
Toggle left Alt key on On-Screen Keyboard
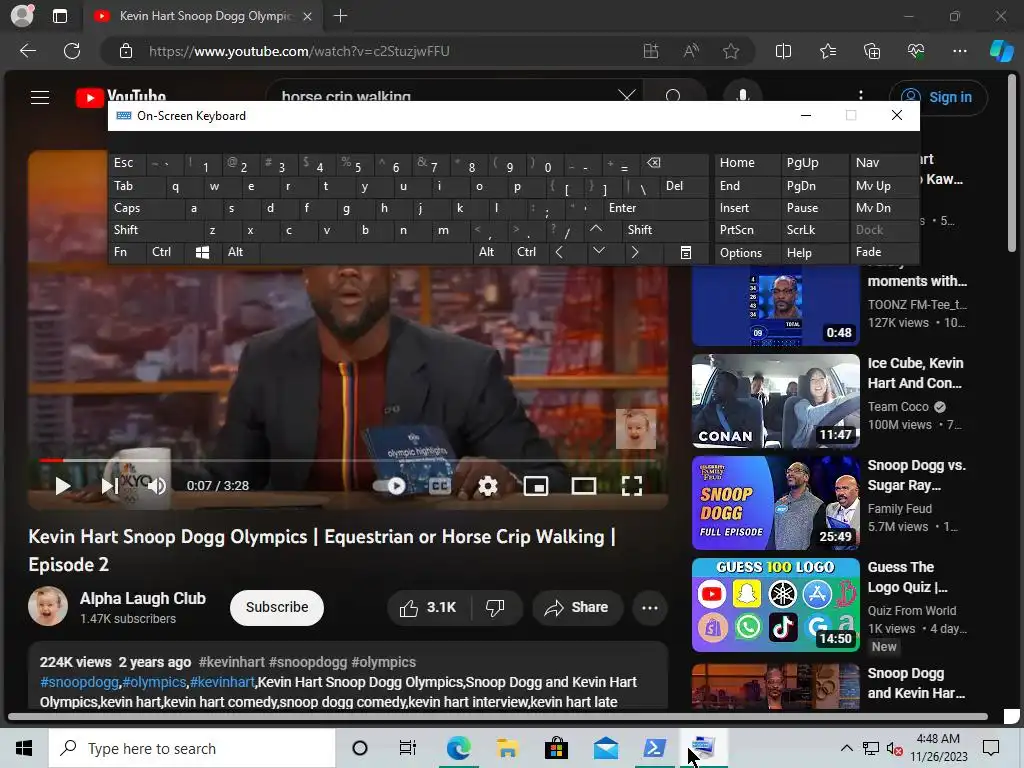tap(240, 252)
